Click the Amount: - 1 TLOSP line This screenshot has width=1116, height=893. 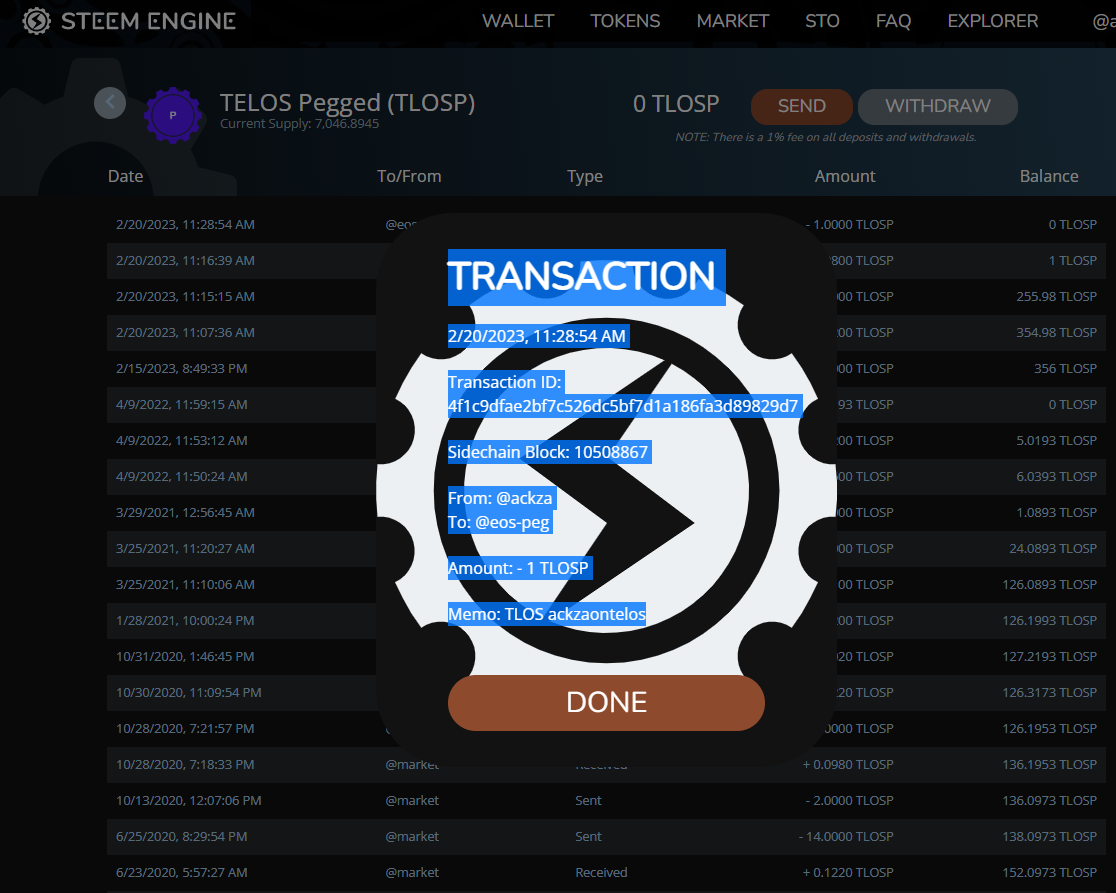tap(519, 568)
